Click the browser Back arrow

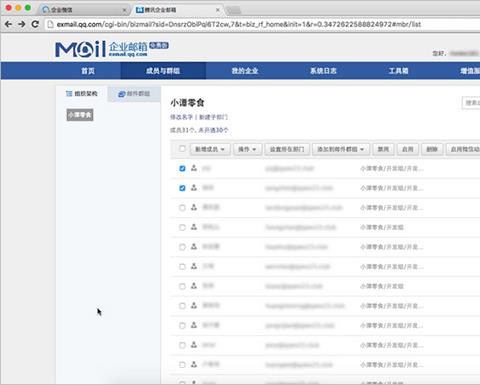pyautogui.click(x=9, y=24)
